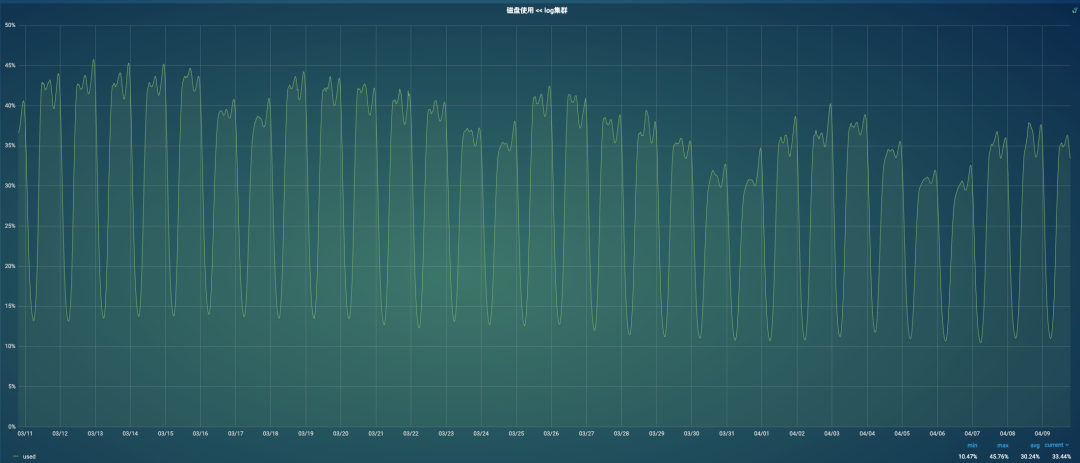Click the '03/25' x-axis date label
This screenshot has width=1080, height=463.
(517, 433)
